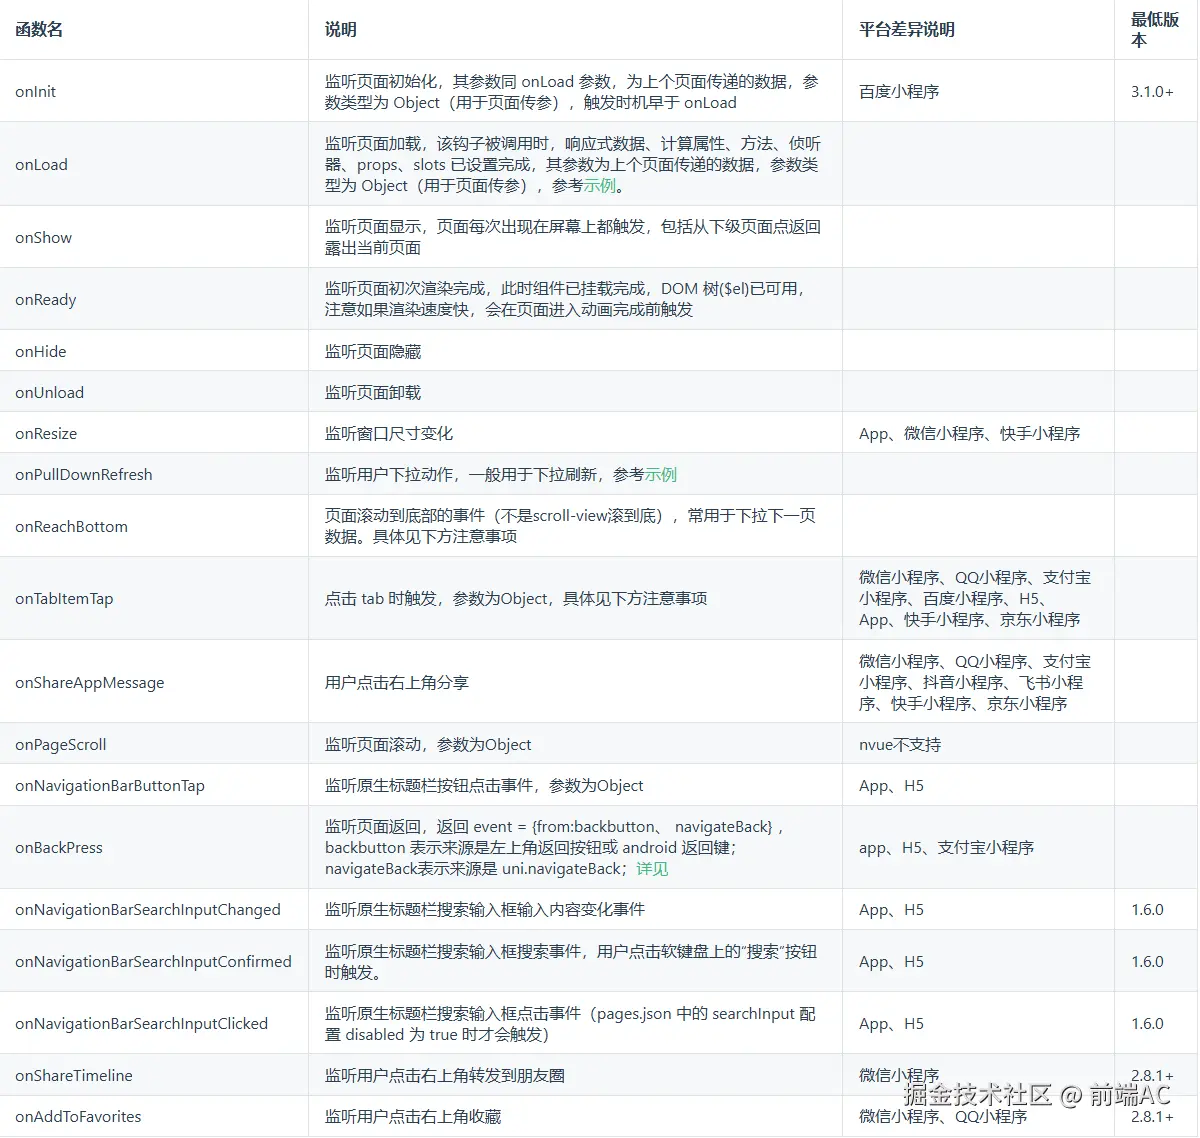Select the onAddToFavorites function name
Screen dimensions: 1200x1138
click(78, 1116)
